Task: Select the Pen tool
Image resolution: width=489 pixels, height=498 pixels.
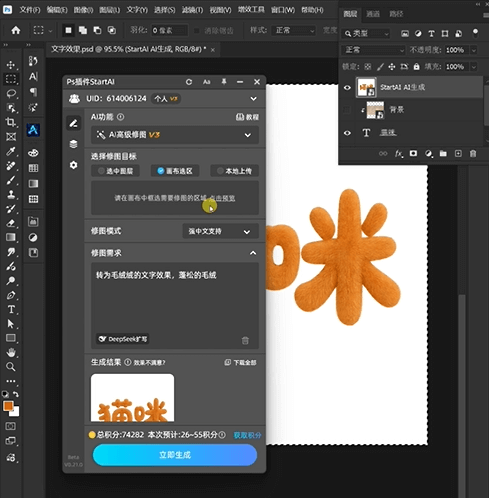Action: pos(11,295)
